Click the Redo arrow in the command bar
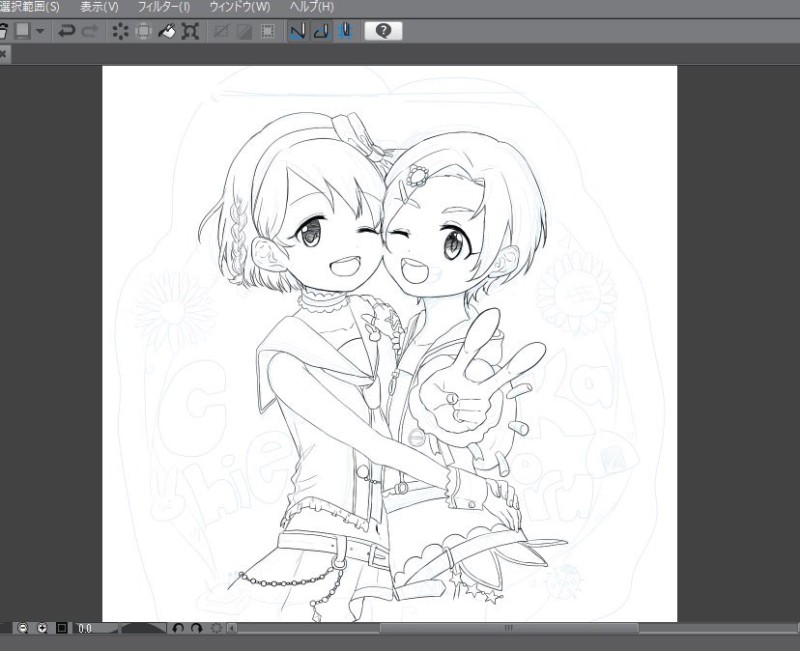Screen dimensions: 800x651 (x=90, y=31)
